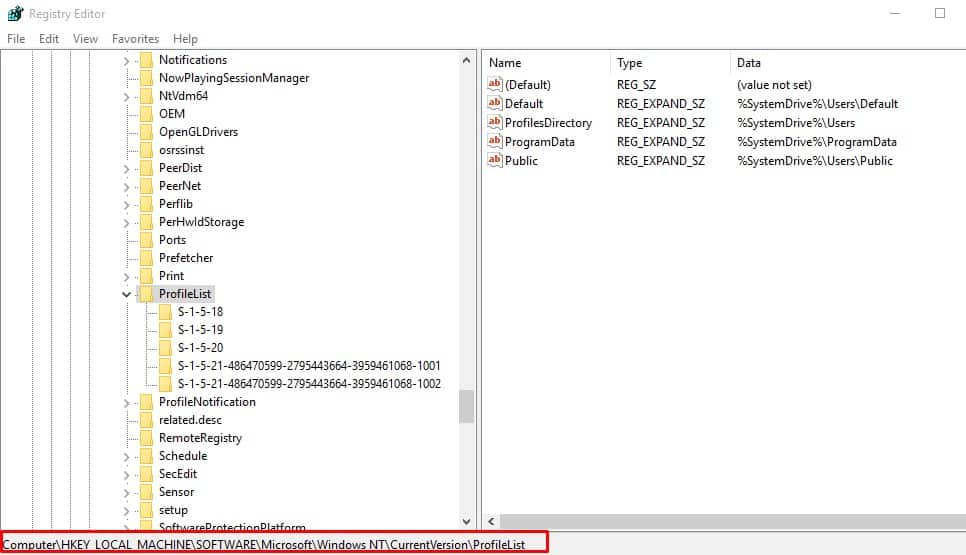The image size is (966, 555).
Task: Select %SystemDrive%\ProgramData data cell
Action: [817, 142]
